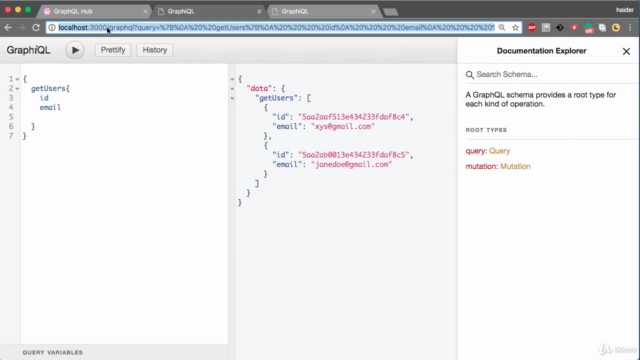Open the Mutation root type link
This screenshot has width=640, height=360.
(x=515, y=167)
